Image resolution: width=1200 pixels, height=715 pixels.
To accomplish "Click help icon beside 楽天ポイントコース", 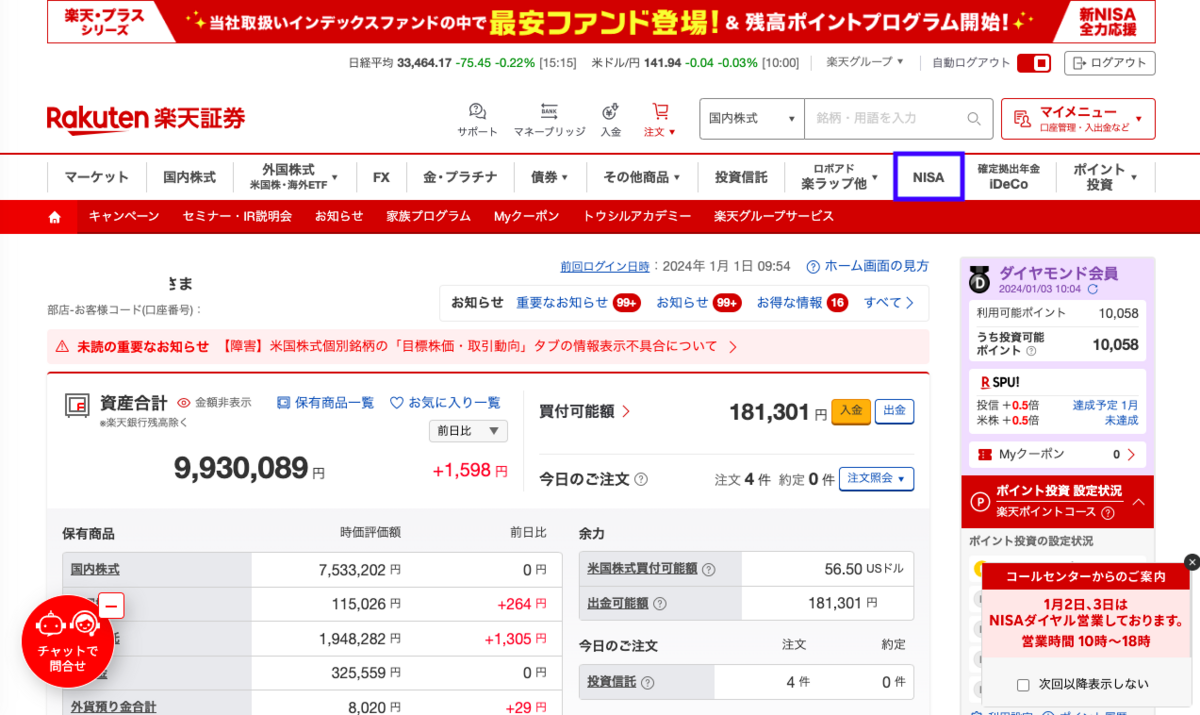I will point(1107,512).
